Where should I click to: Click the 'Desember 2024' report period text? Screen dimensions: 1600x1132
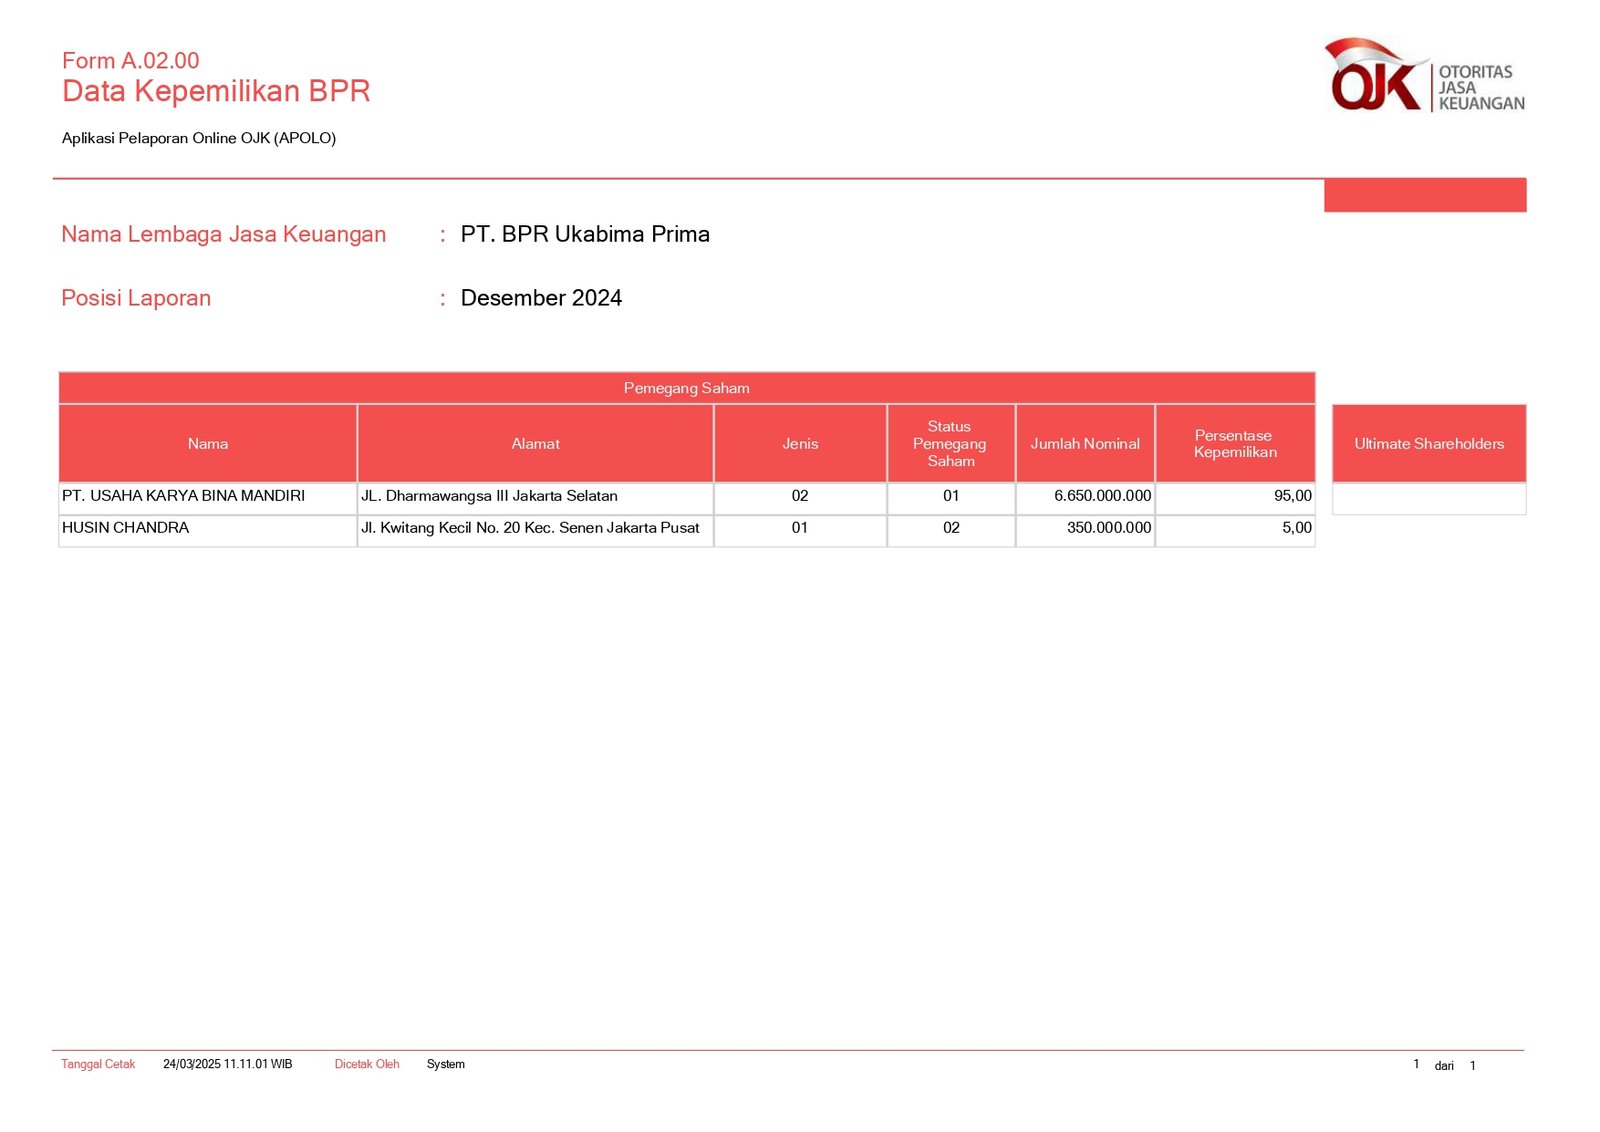pos(541,298)
